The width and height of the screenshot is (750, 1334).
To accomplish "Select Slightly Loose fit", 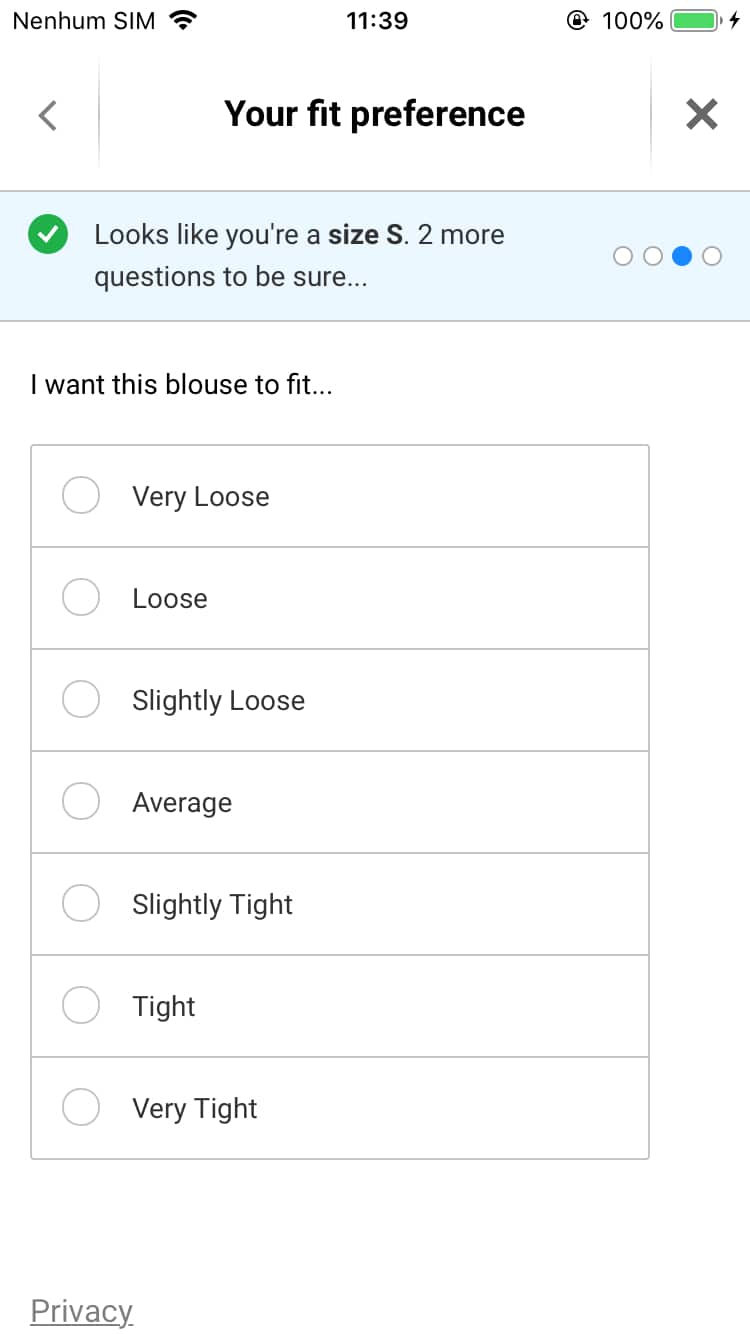I will coord(81,700).
